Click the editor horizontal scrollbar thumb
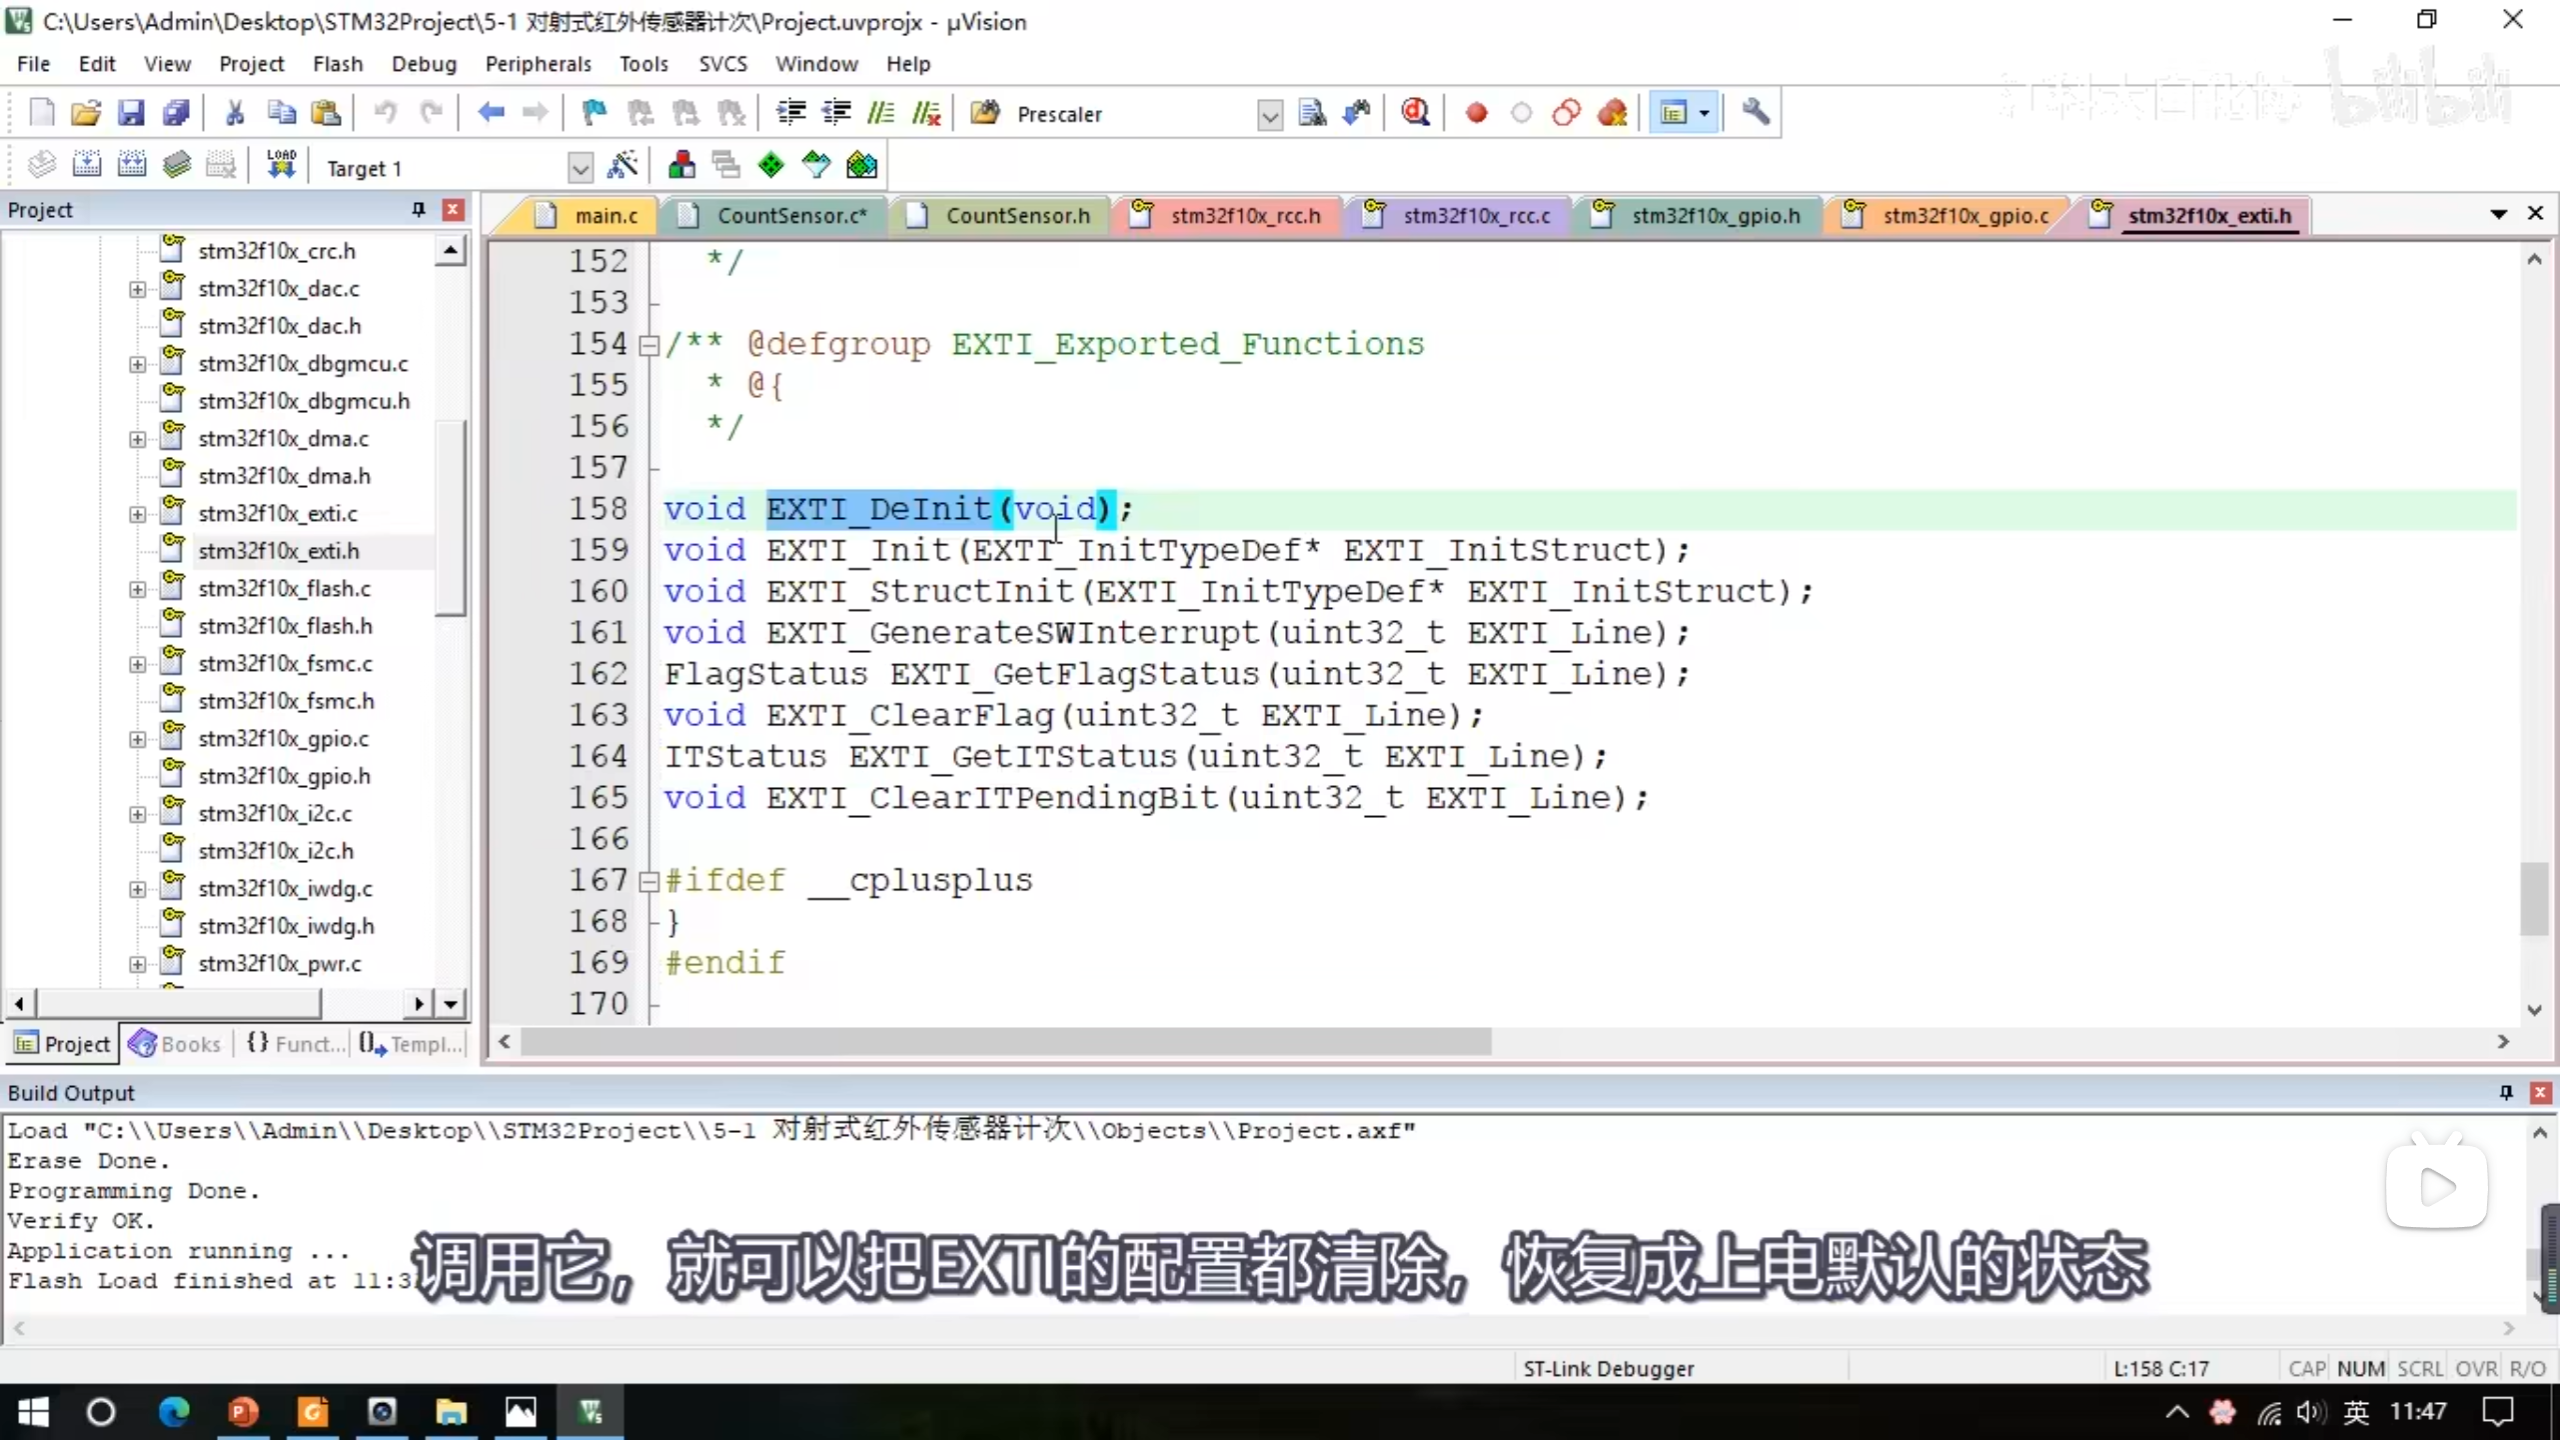 [x=1005, y=1042]
